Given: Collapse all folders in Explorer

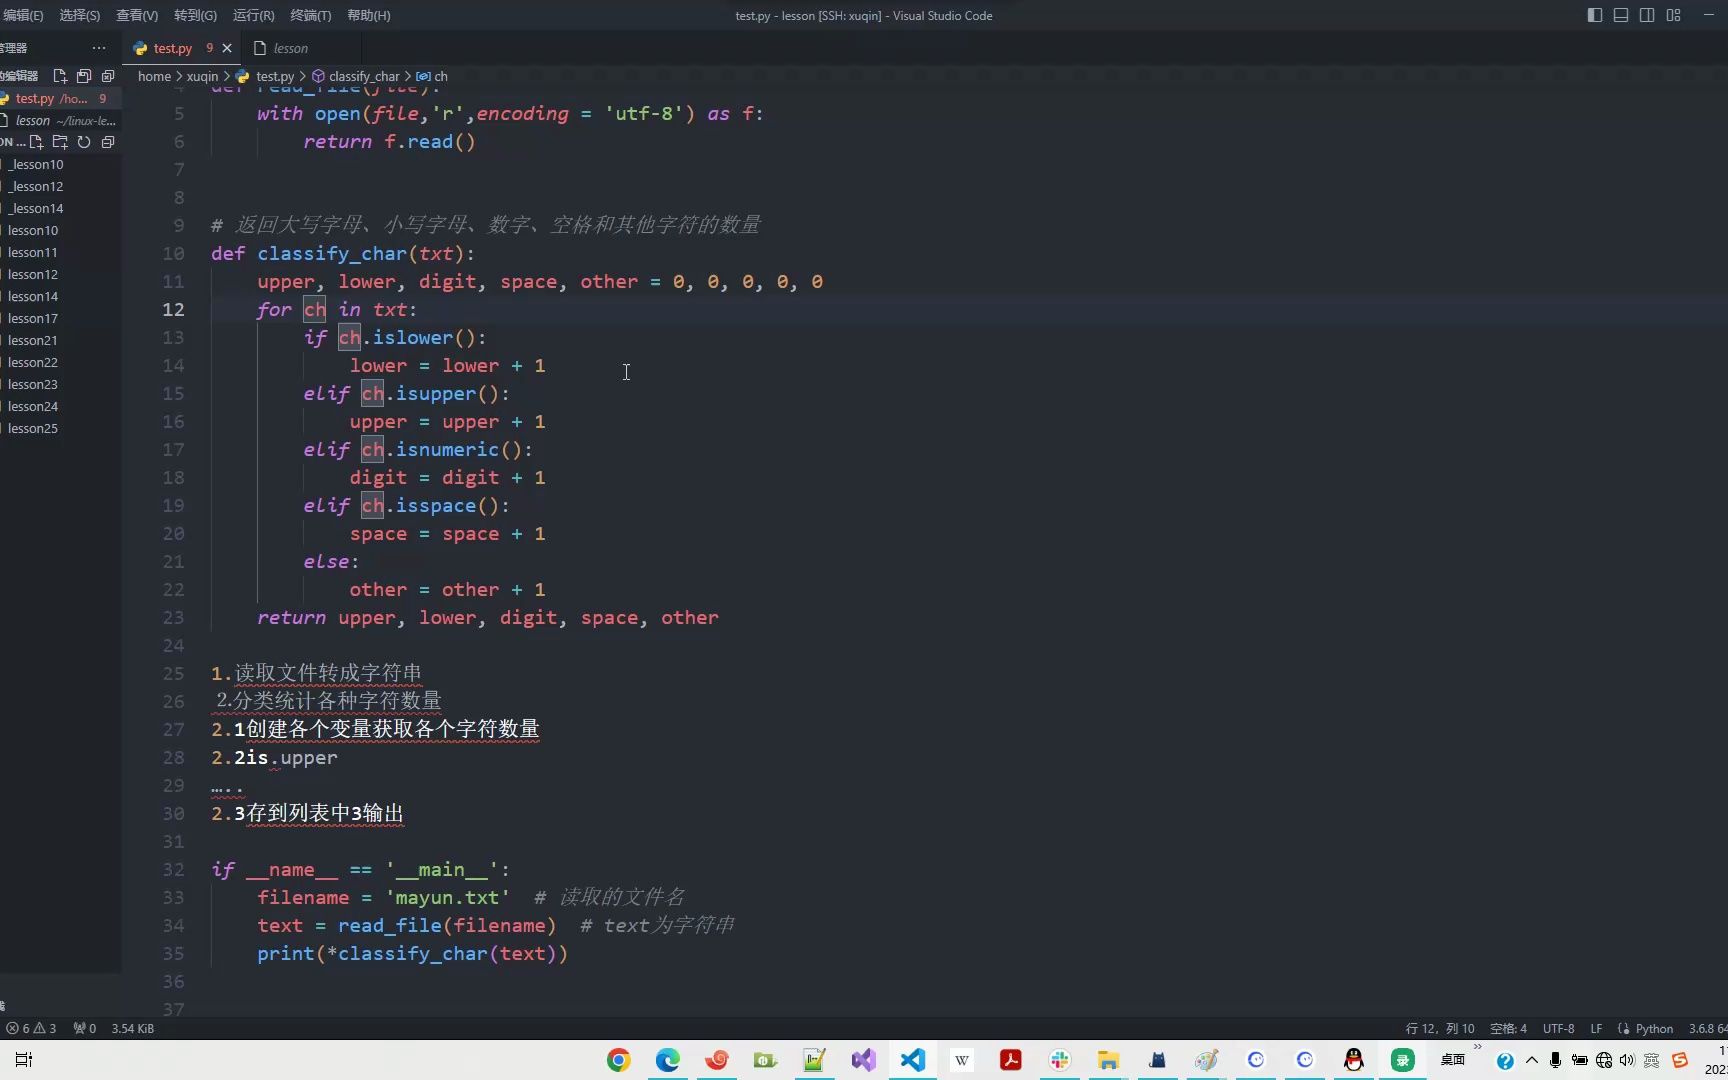Looking at the screenshot, I should coord(107,142).
